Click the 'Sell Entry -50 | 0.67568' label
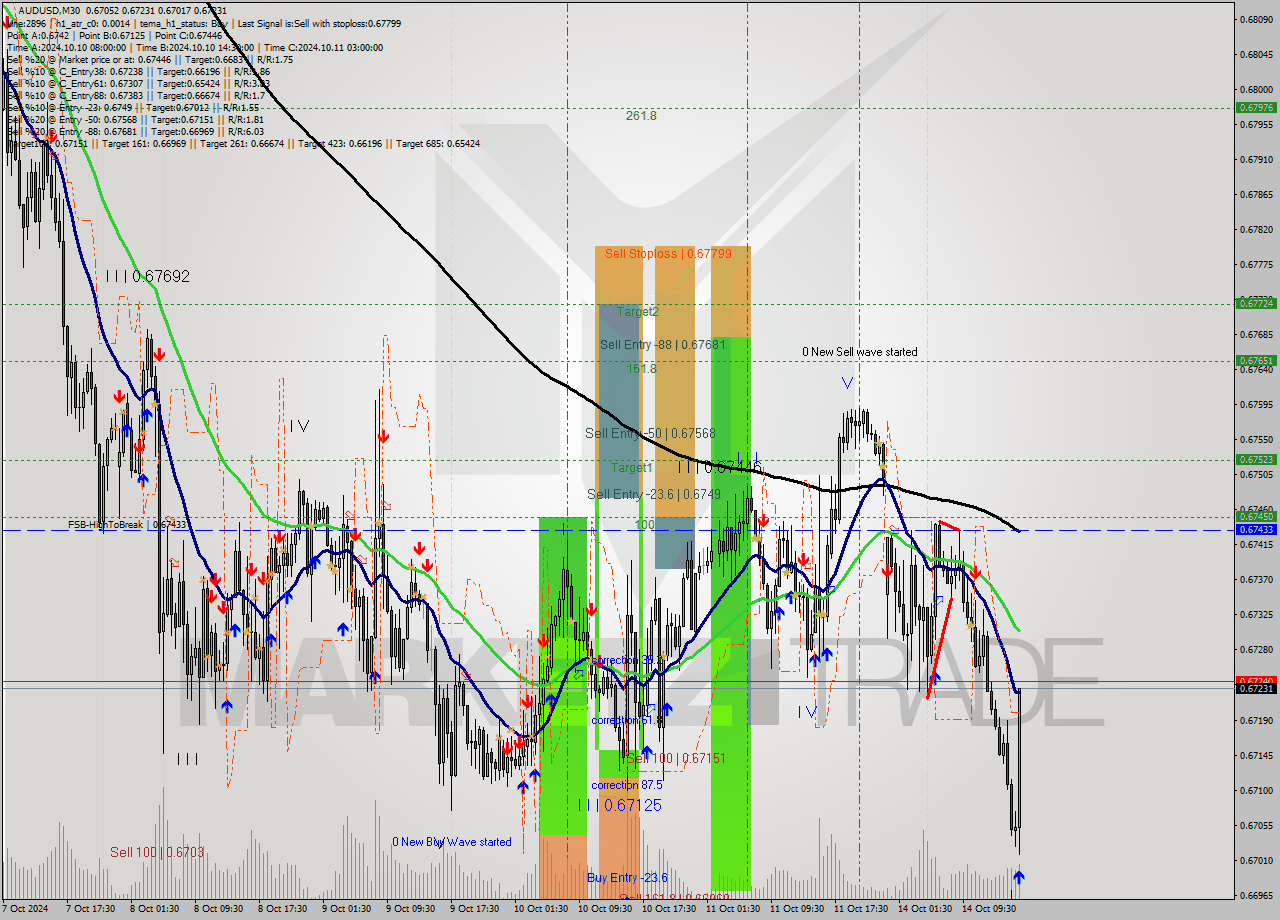Screen dimensions: 1280x920 (650, 433)
